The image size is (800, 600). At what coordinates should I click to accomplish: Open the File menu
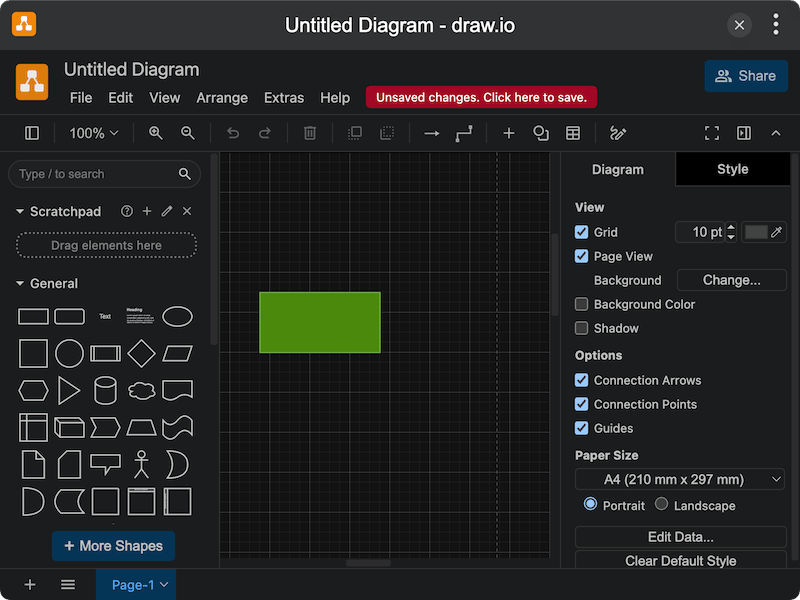coord(81,97)
